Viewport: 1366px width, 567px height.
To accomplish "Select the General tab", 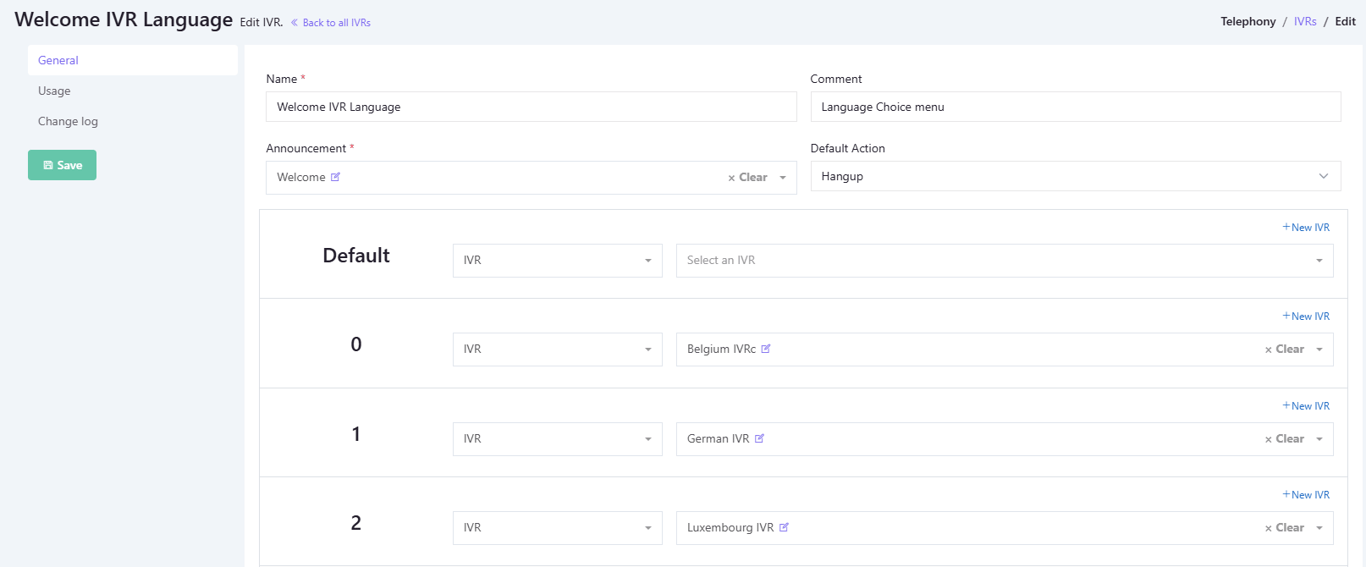I will coord(58,61).
